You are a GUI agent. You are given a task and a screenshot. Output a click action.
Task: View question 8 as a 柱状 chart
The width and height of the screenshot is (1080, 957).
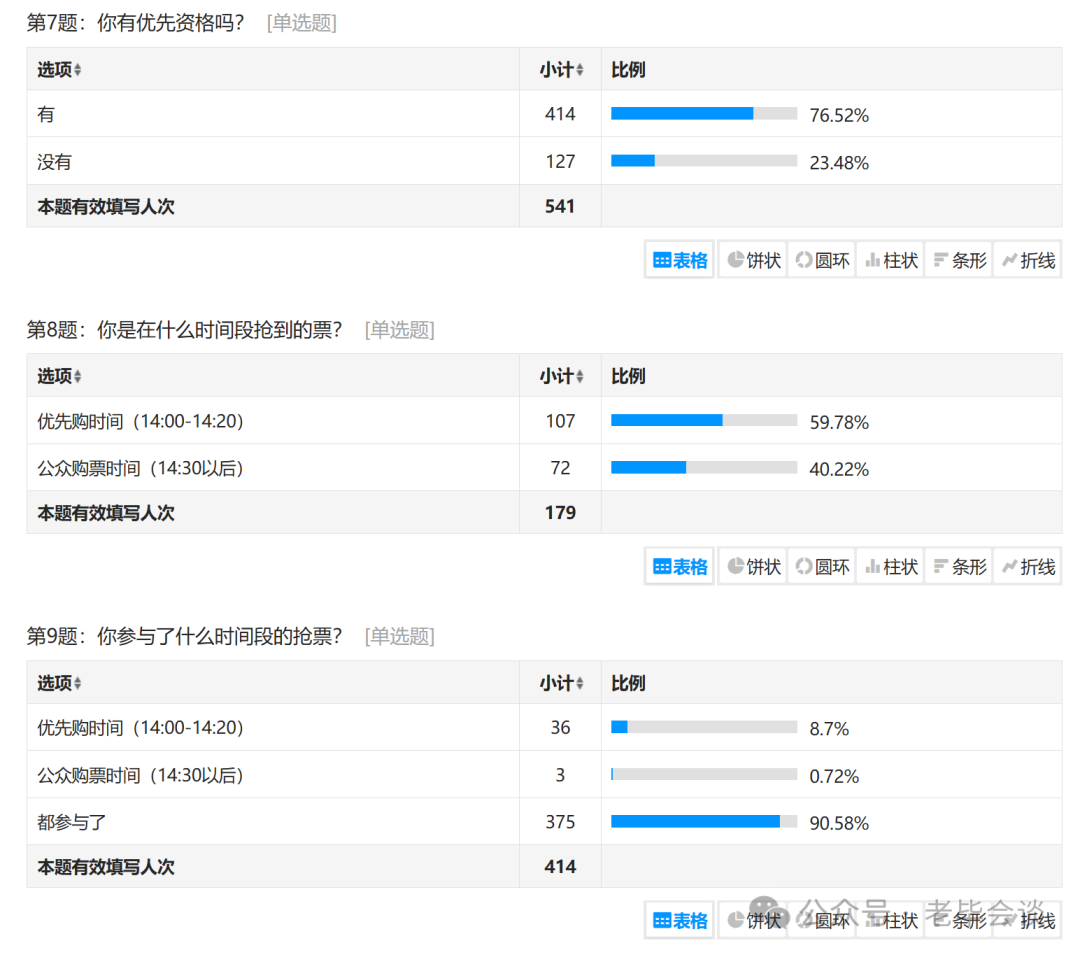[x=891, y=566]
